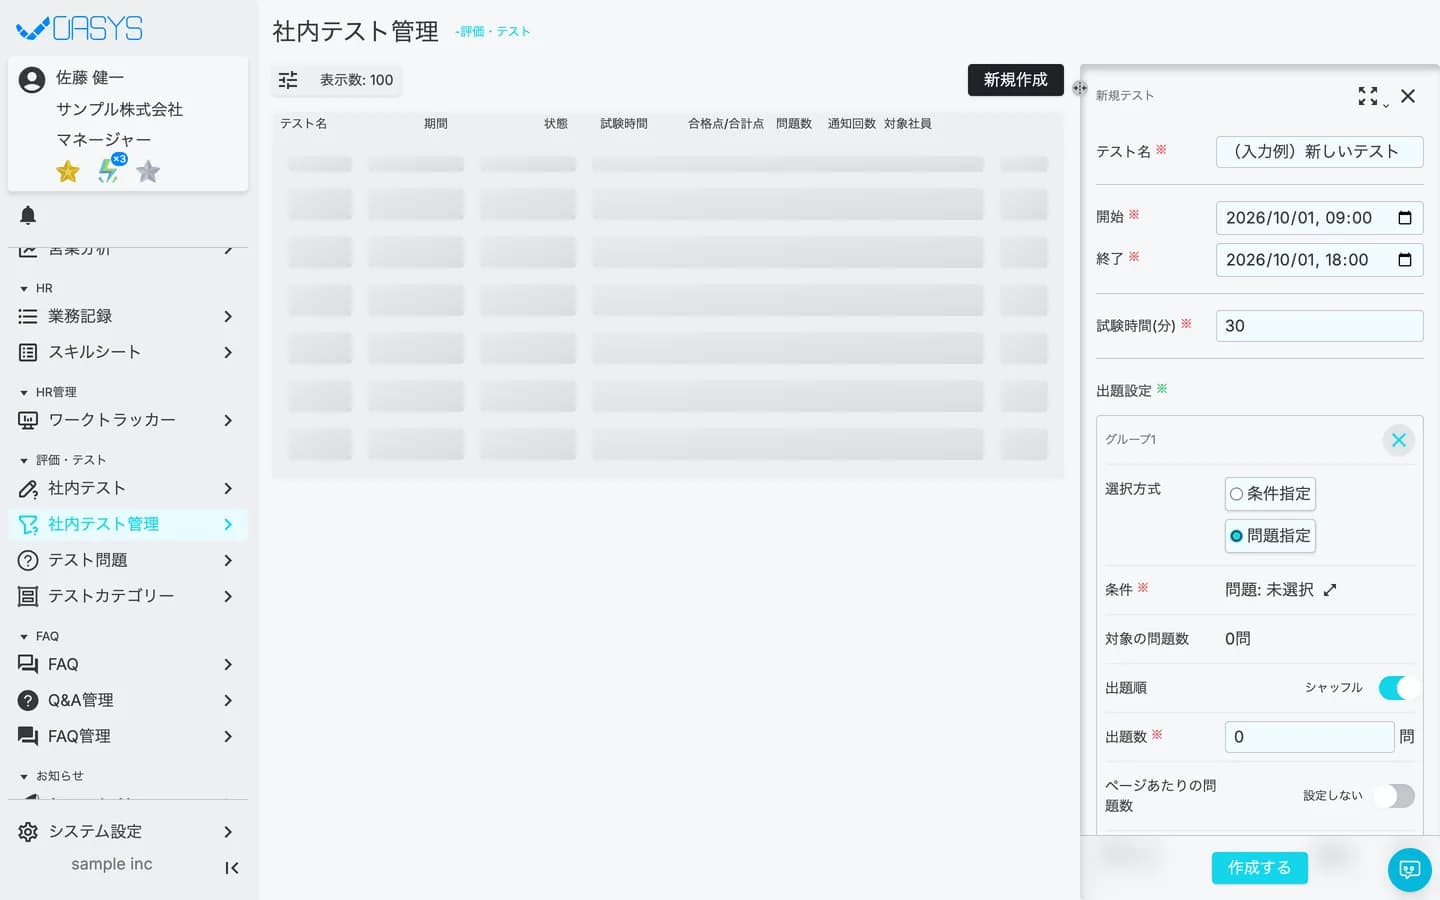Open the table filter settings icon
The width and height of the screenshot is (1440, 900).
[x=288, y=80]
